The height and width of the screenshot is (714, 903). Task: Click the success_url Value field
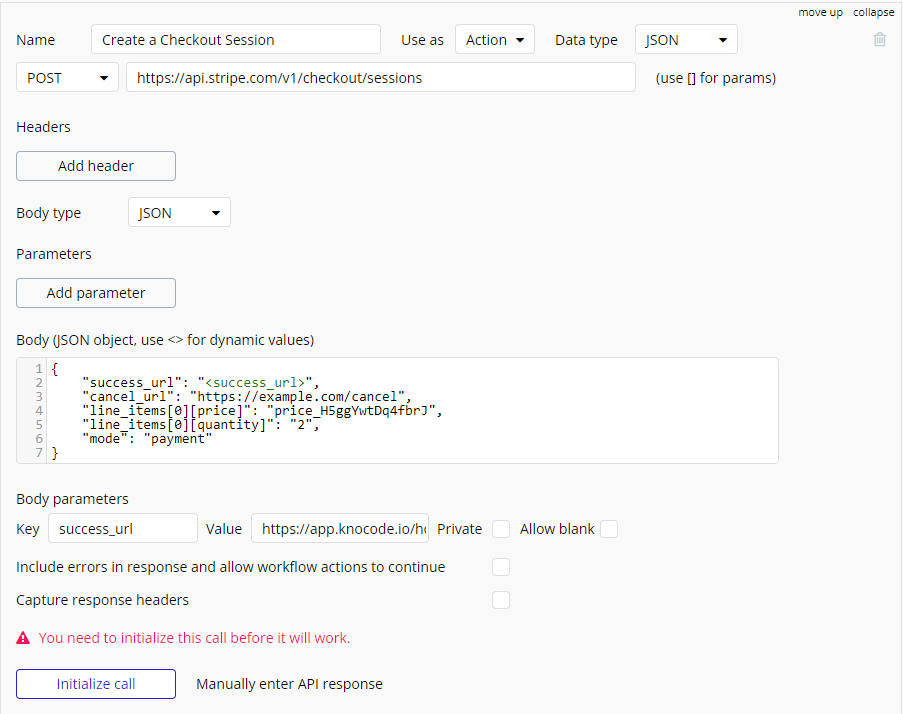click(340, 528)
